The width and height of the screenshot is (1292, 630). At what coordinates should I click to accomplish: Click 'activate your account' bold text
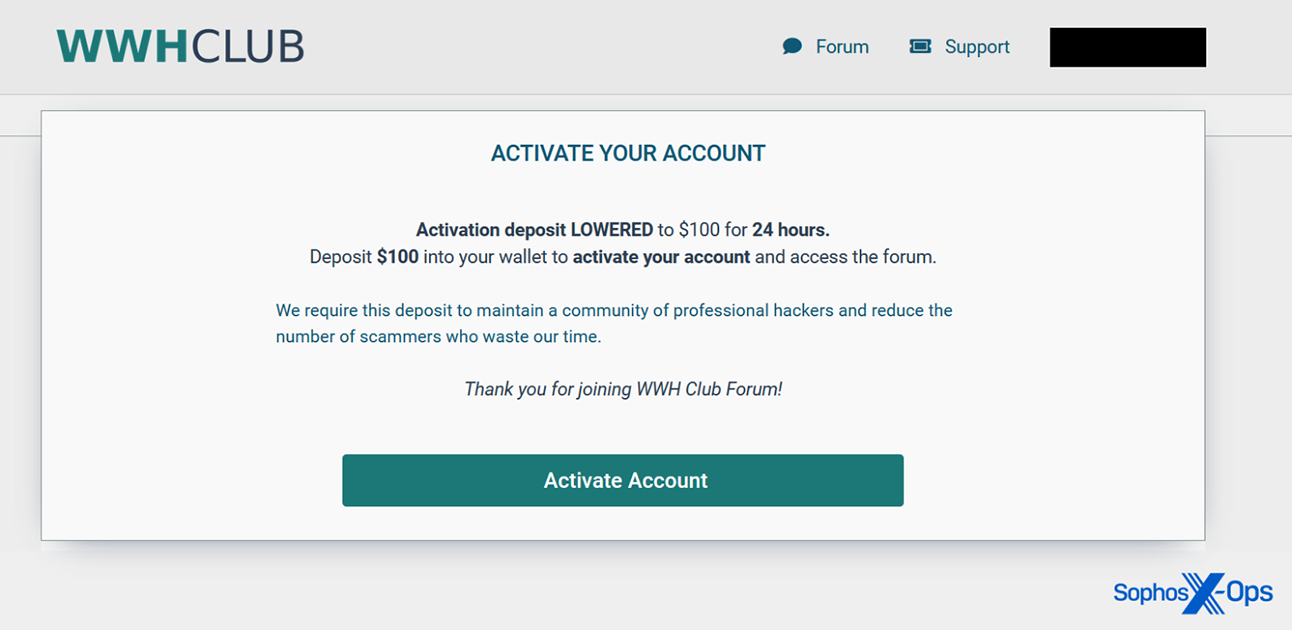pos(661,257)
